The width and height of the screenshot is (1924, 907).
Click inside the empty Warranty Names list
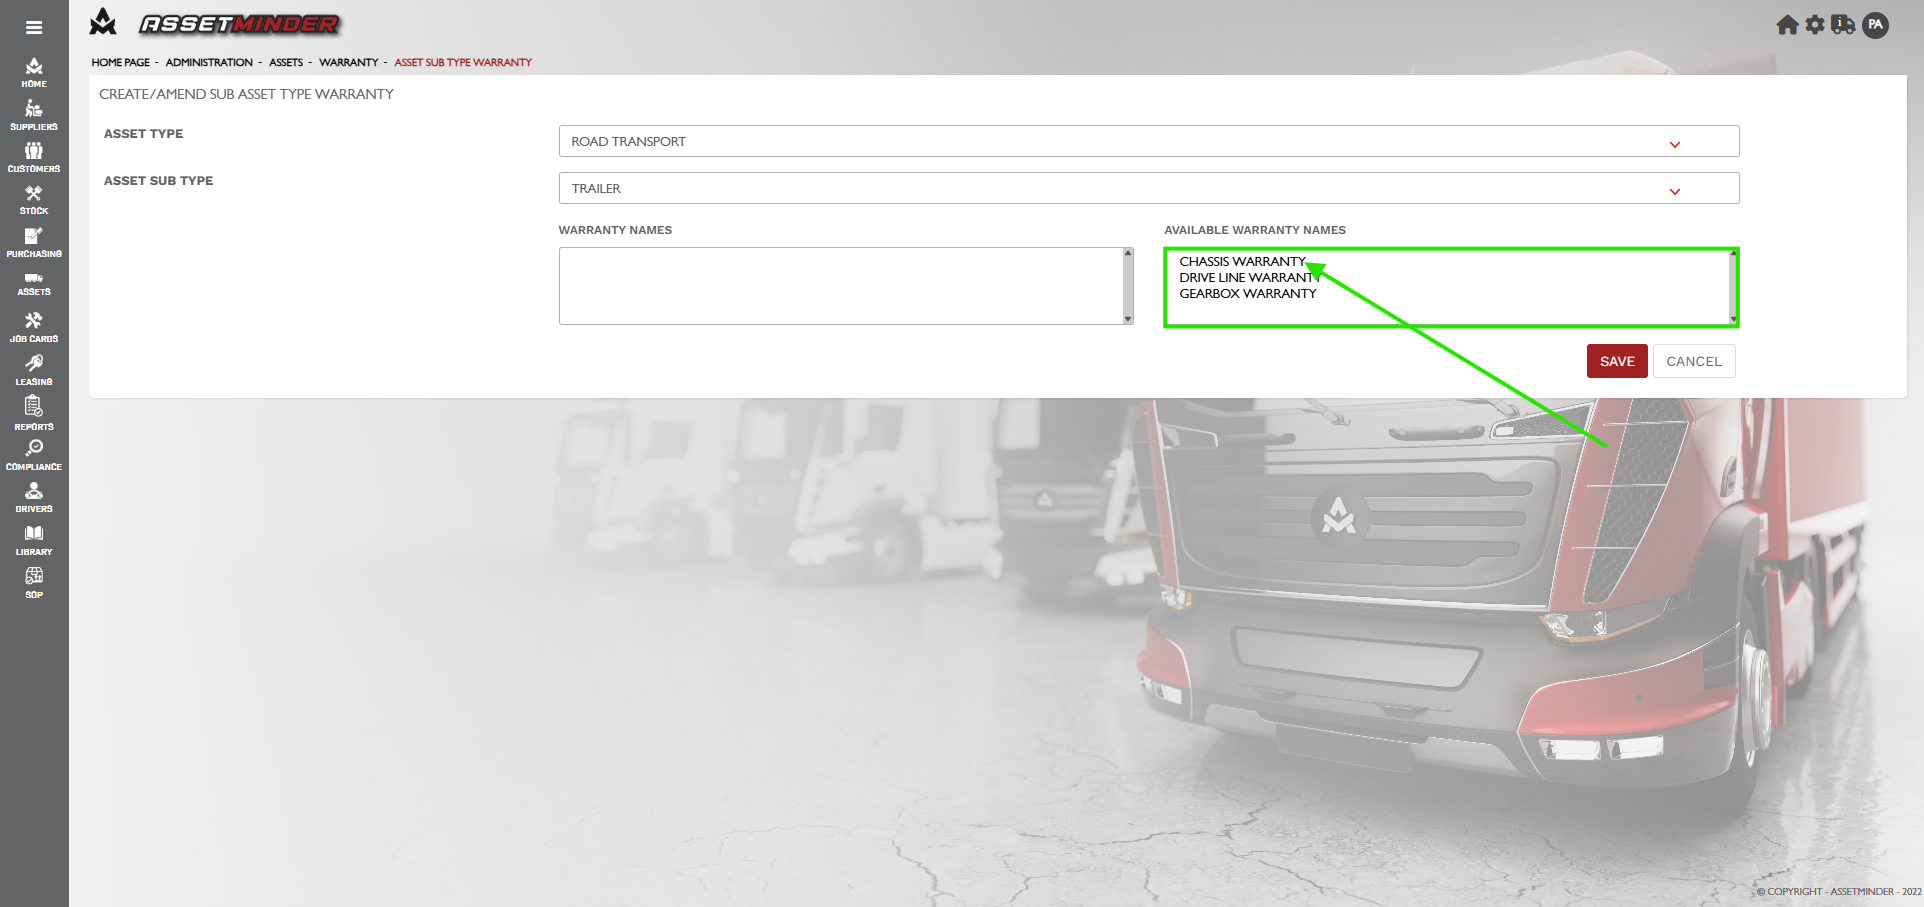(840, 286)
